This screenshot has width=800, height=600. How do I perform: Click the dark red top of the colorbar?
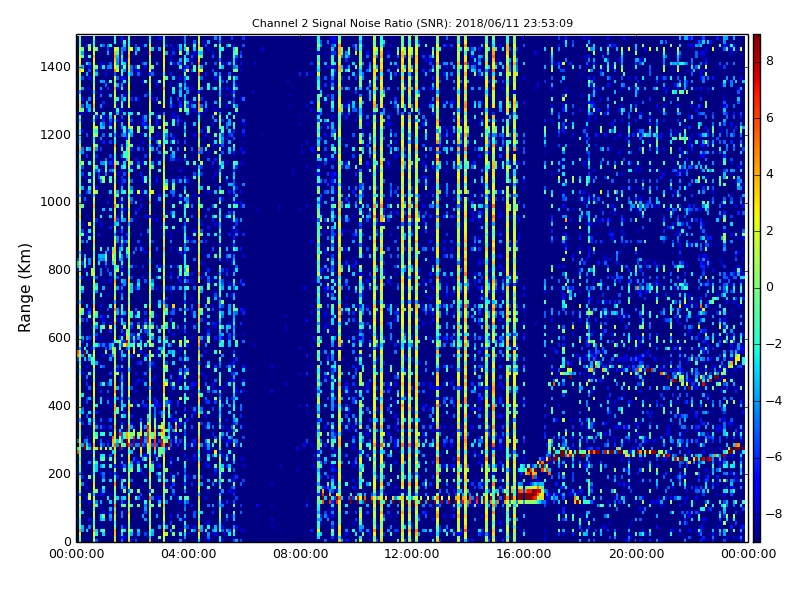[757, 43]
